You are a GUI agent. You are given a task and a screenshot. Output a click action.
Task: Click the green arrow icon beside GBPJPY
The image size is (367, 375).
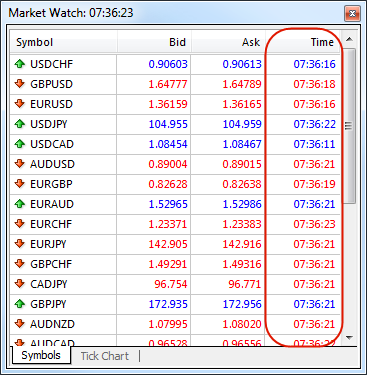coord(20,303)
